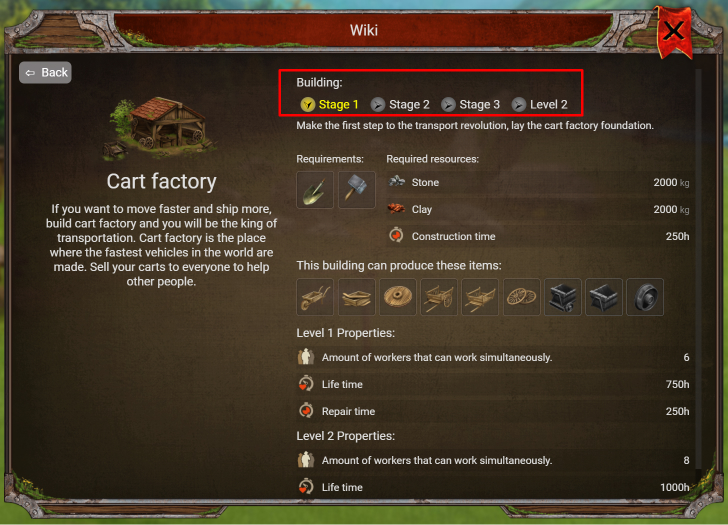
Task: Open the iron wheel item icon
Action: (645, 297)
